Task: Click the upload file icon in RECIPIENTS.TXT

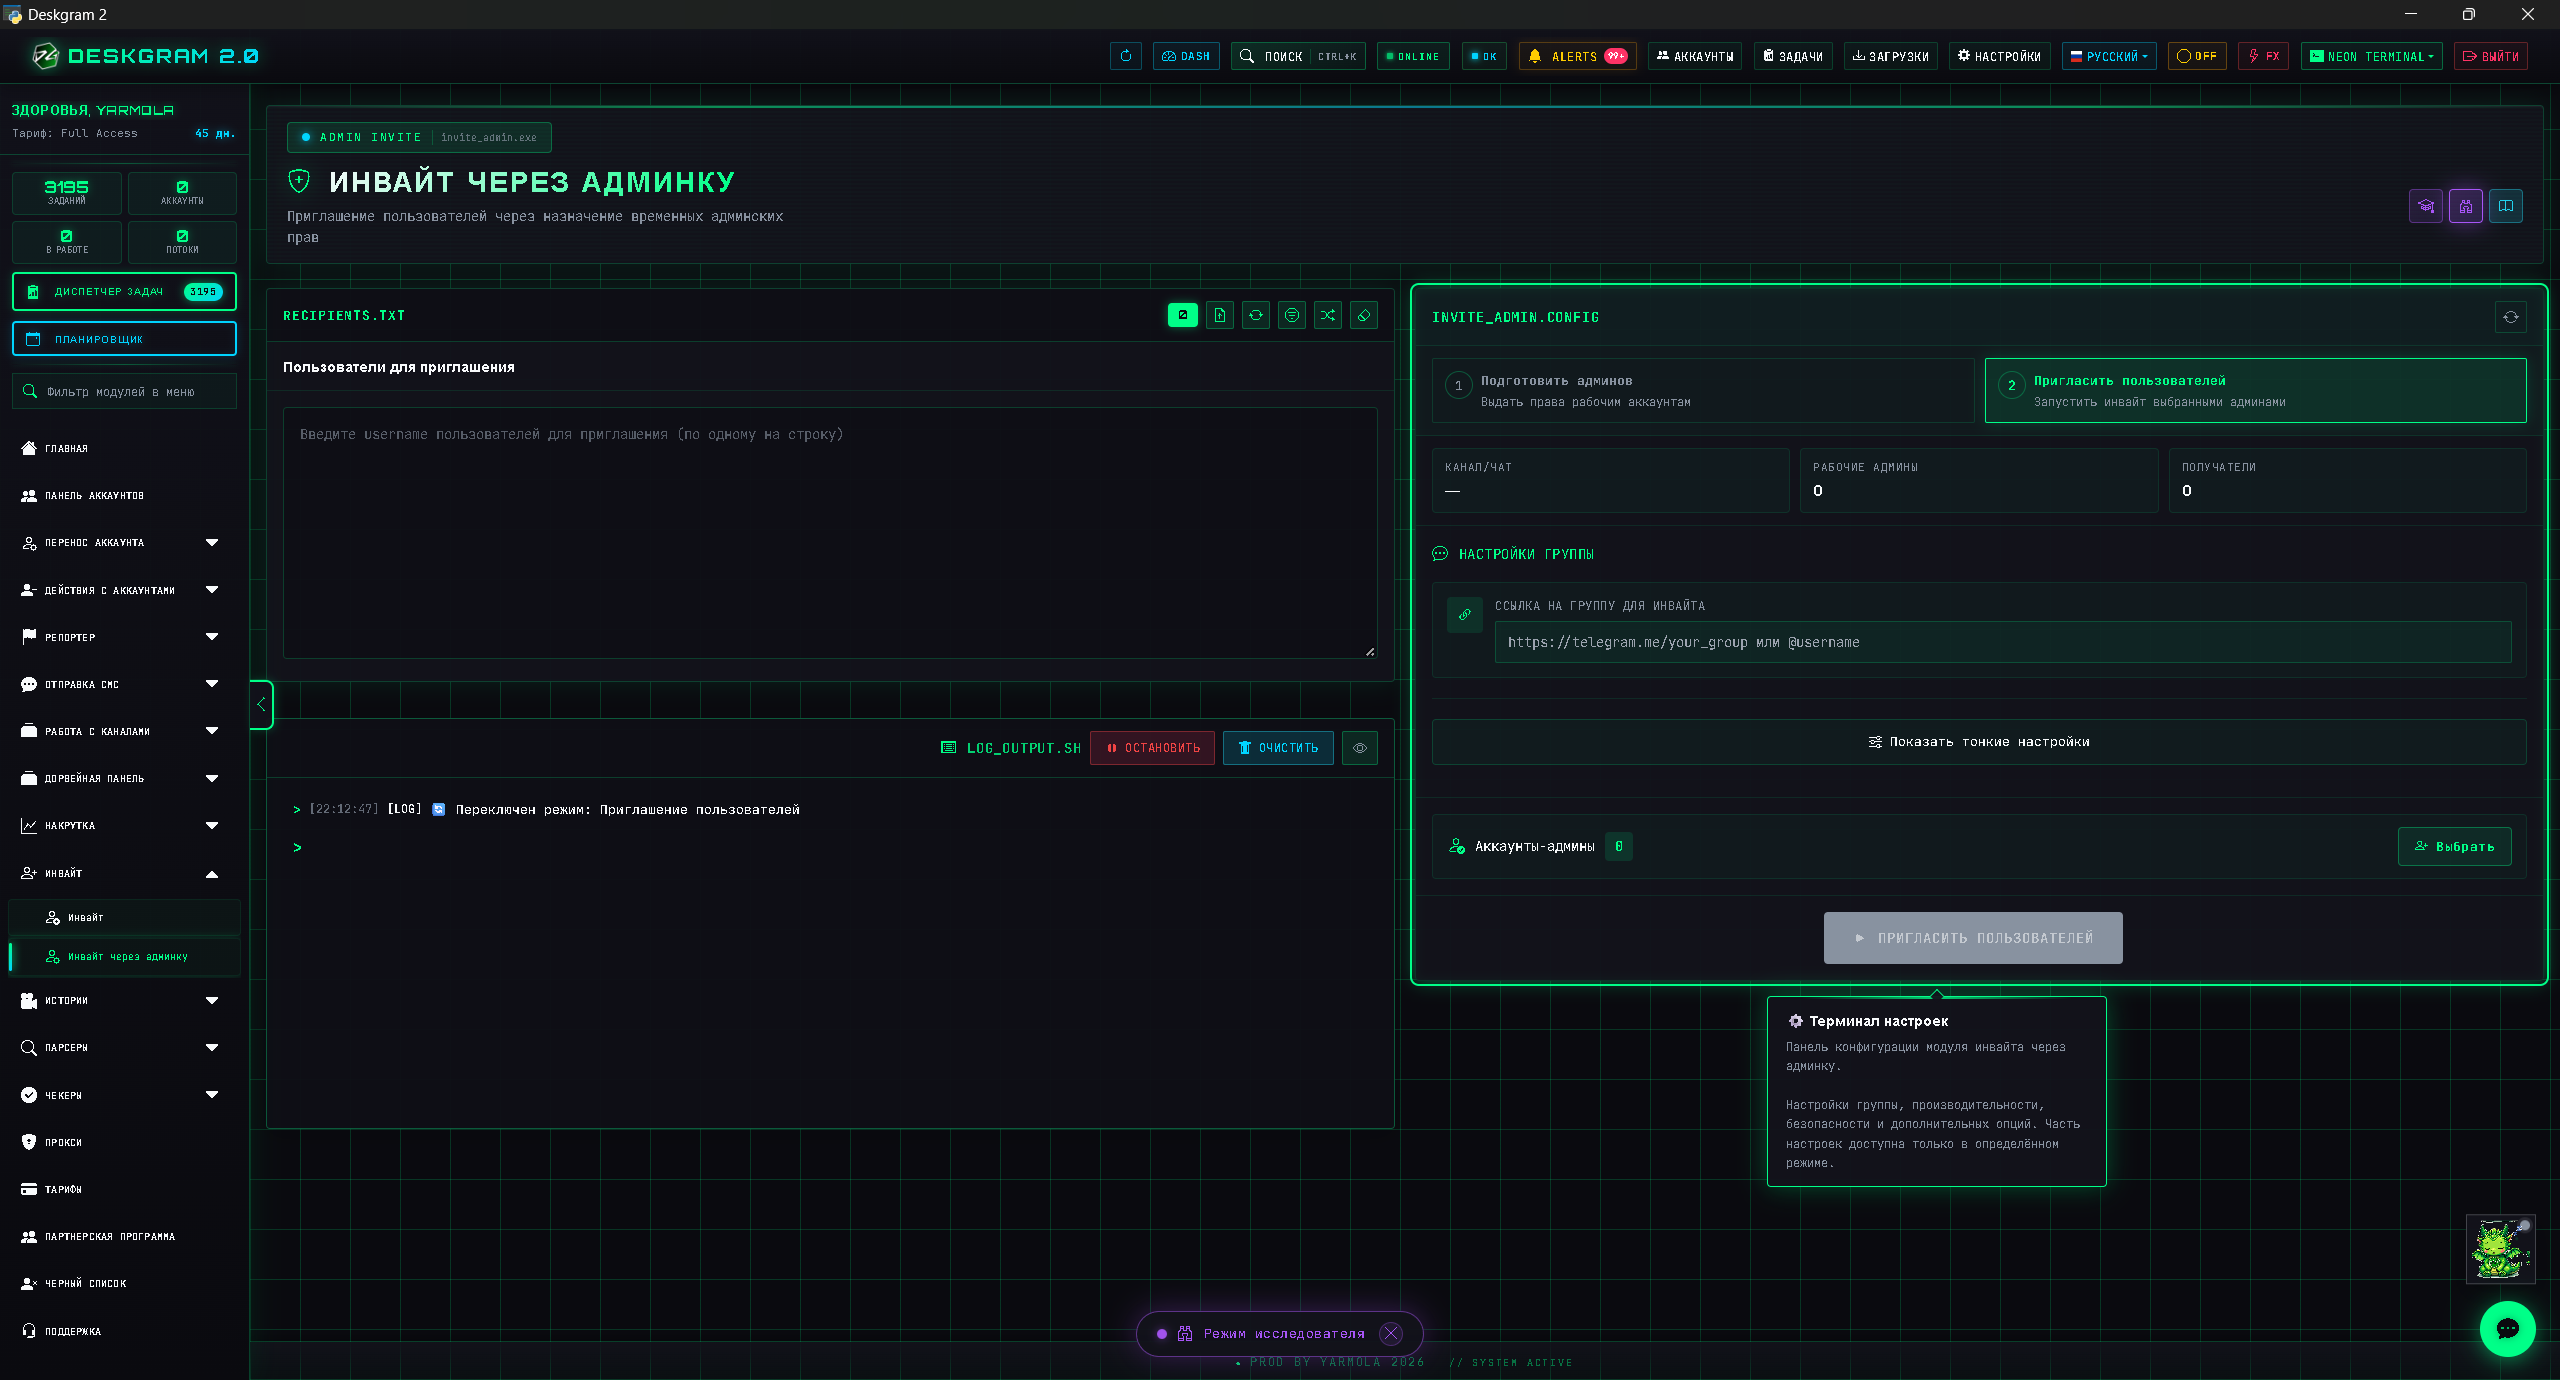Action: (x=1219, y=315)
